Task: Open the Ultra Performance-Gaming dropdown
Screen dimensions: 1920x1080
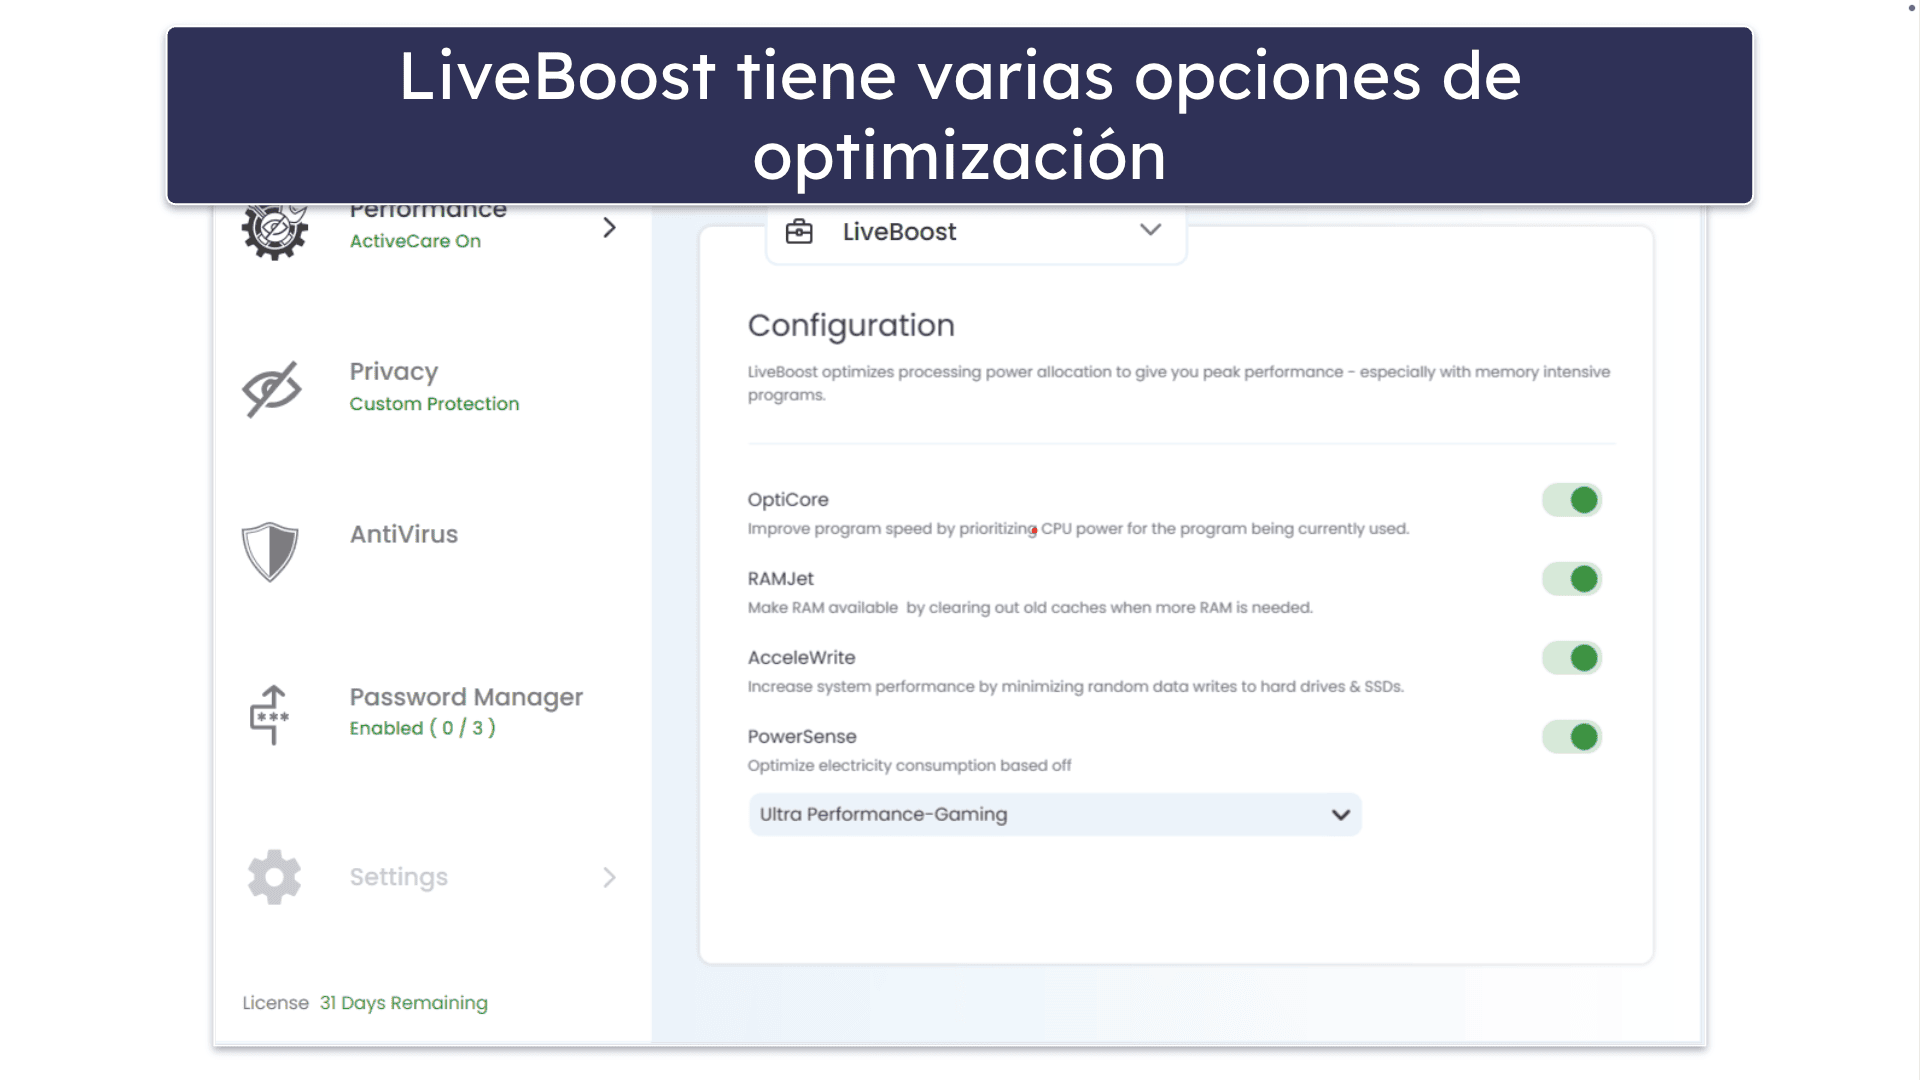Action: [x=1055, y=815]
